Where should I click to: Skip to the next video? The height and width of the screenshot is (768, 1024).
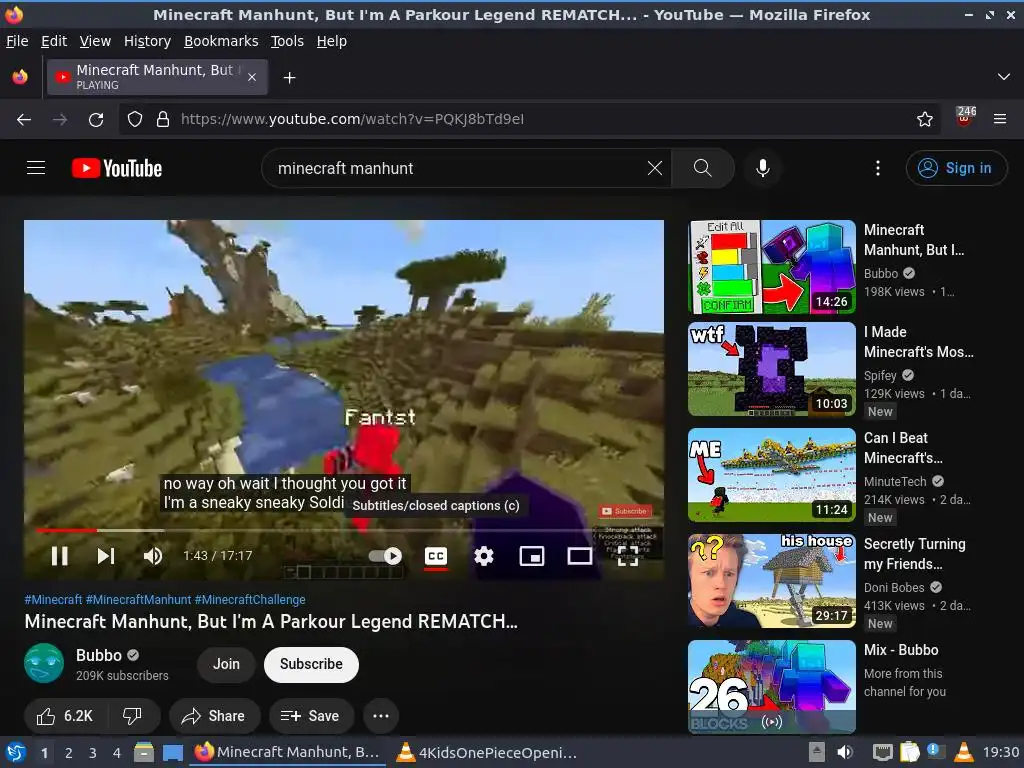coord(105,556)
